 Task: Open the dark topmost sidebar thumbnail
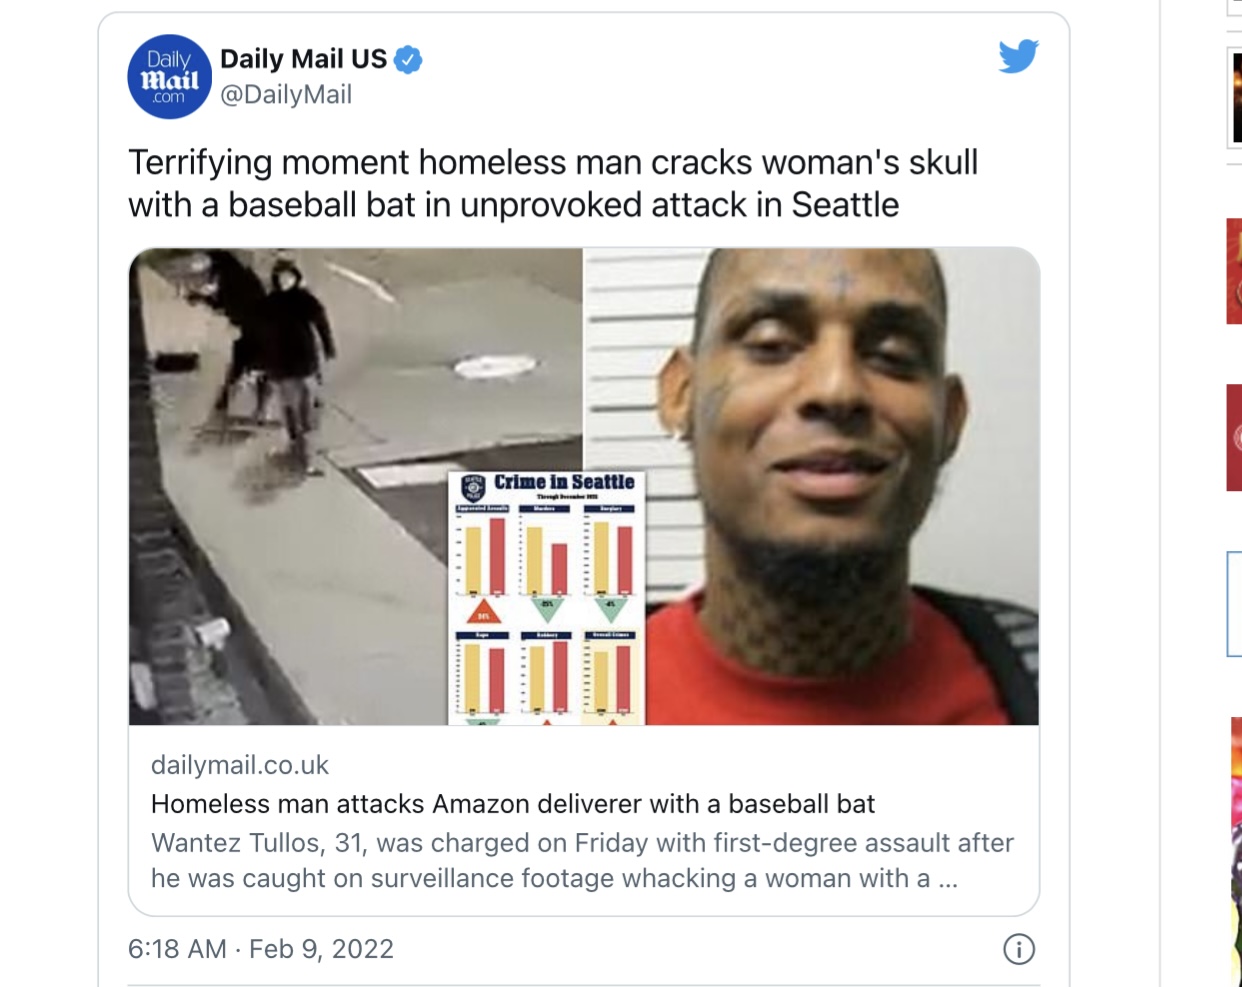tap(1236, 99)
